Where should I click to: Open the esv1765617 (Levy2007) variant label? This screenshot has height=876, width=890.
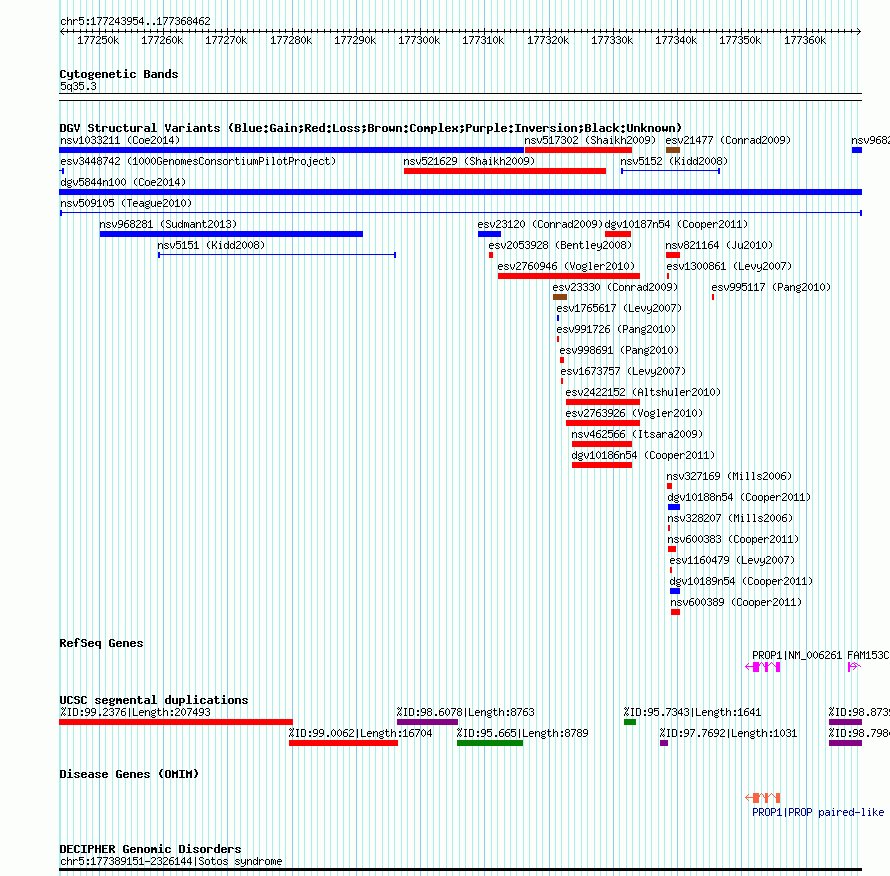619,308
